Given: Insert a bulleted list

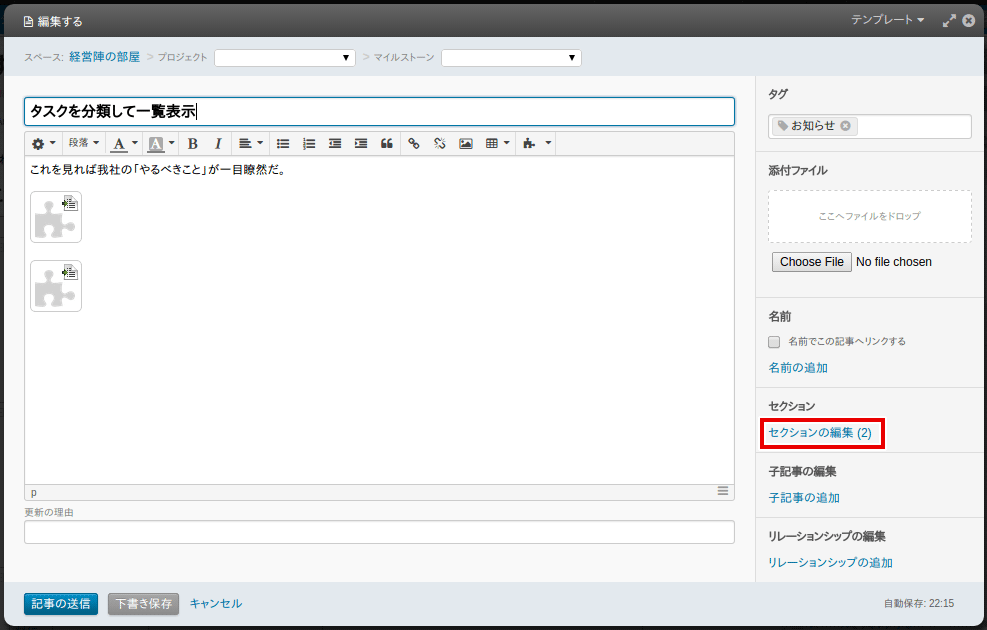Looking at the screenshot, I should coord(283,144).
